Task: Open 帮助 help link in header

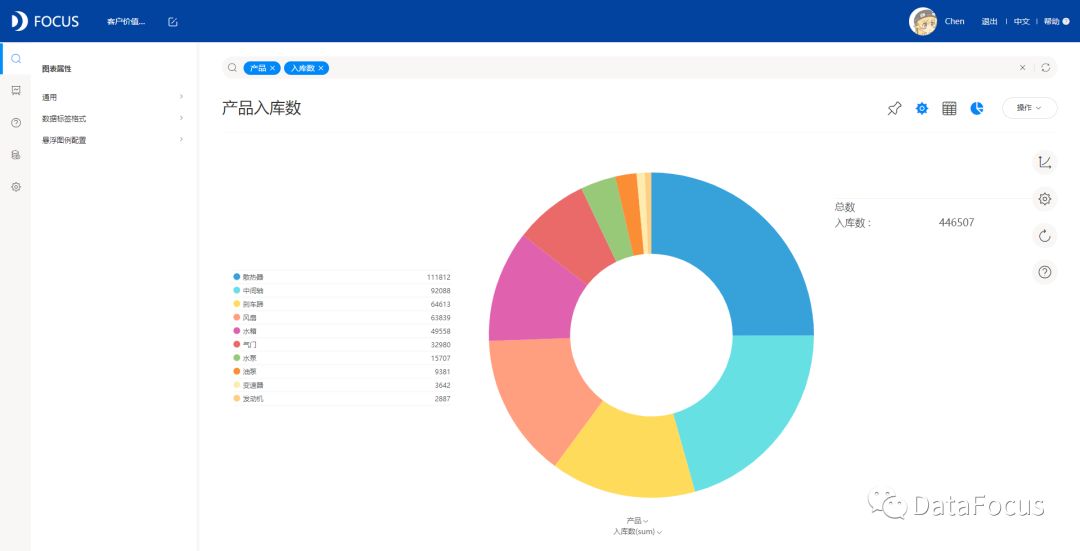Action: (x=1056, y=21)
